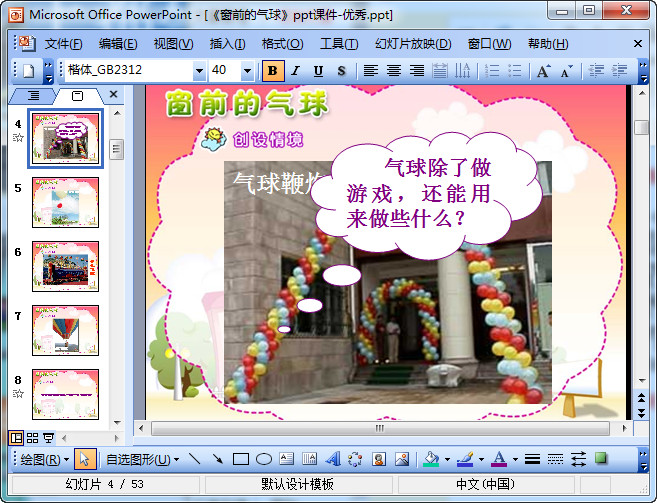Click animation star icon beside slide 8
Image resolution: width=657 pixels, height=503 pixels.
coord(18,394)
